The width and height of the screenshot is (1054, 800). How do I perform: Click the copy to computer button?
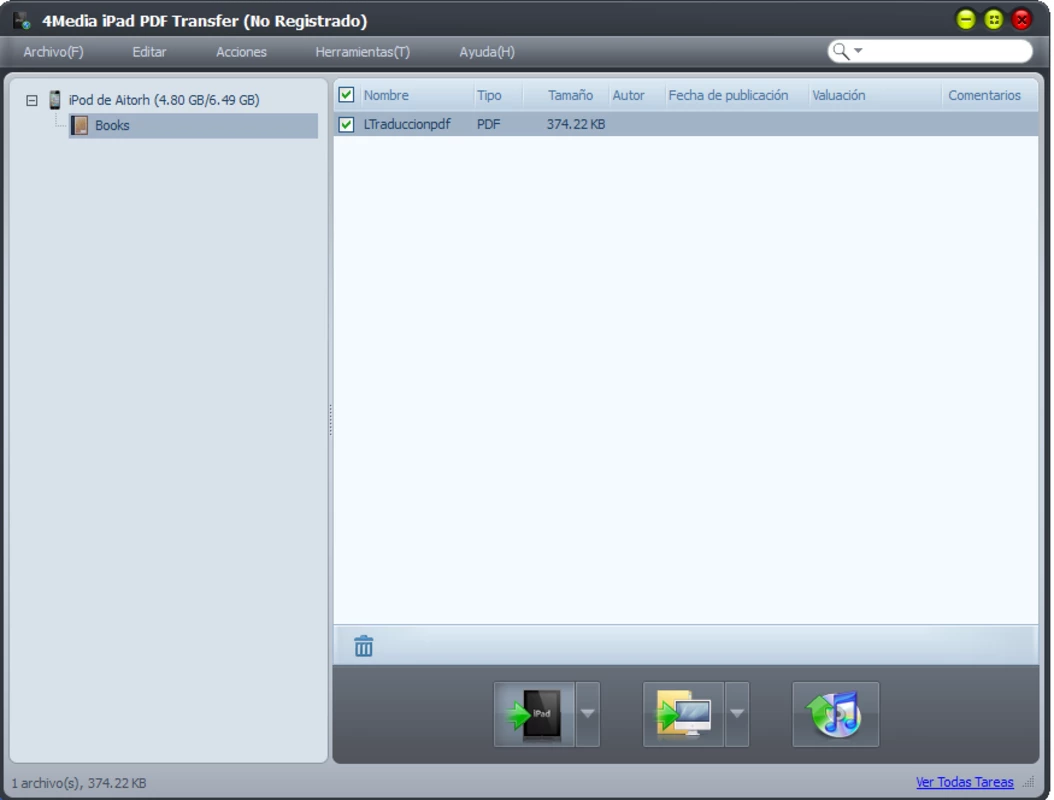point(683,714)
